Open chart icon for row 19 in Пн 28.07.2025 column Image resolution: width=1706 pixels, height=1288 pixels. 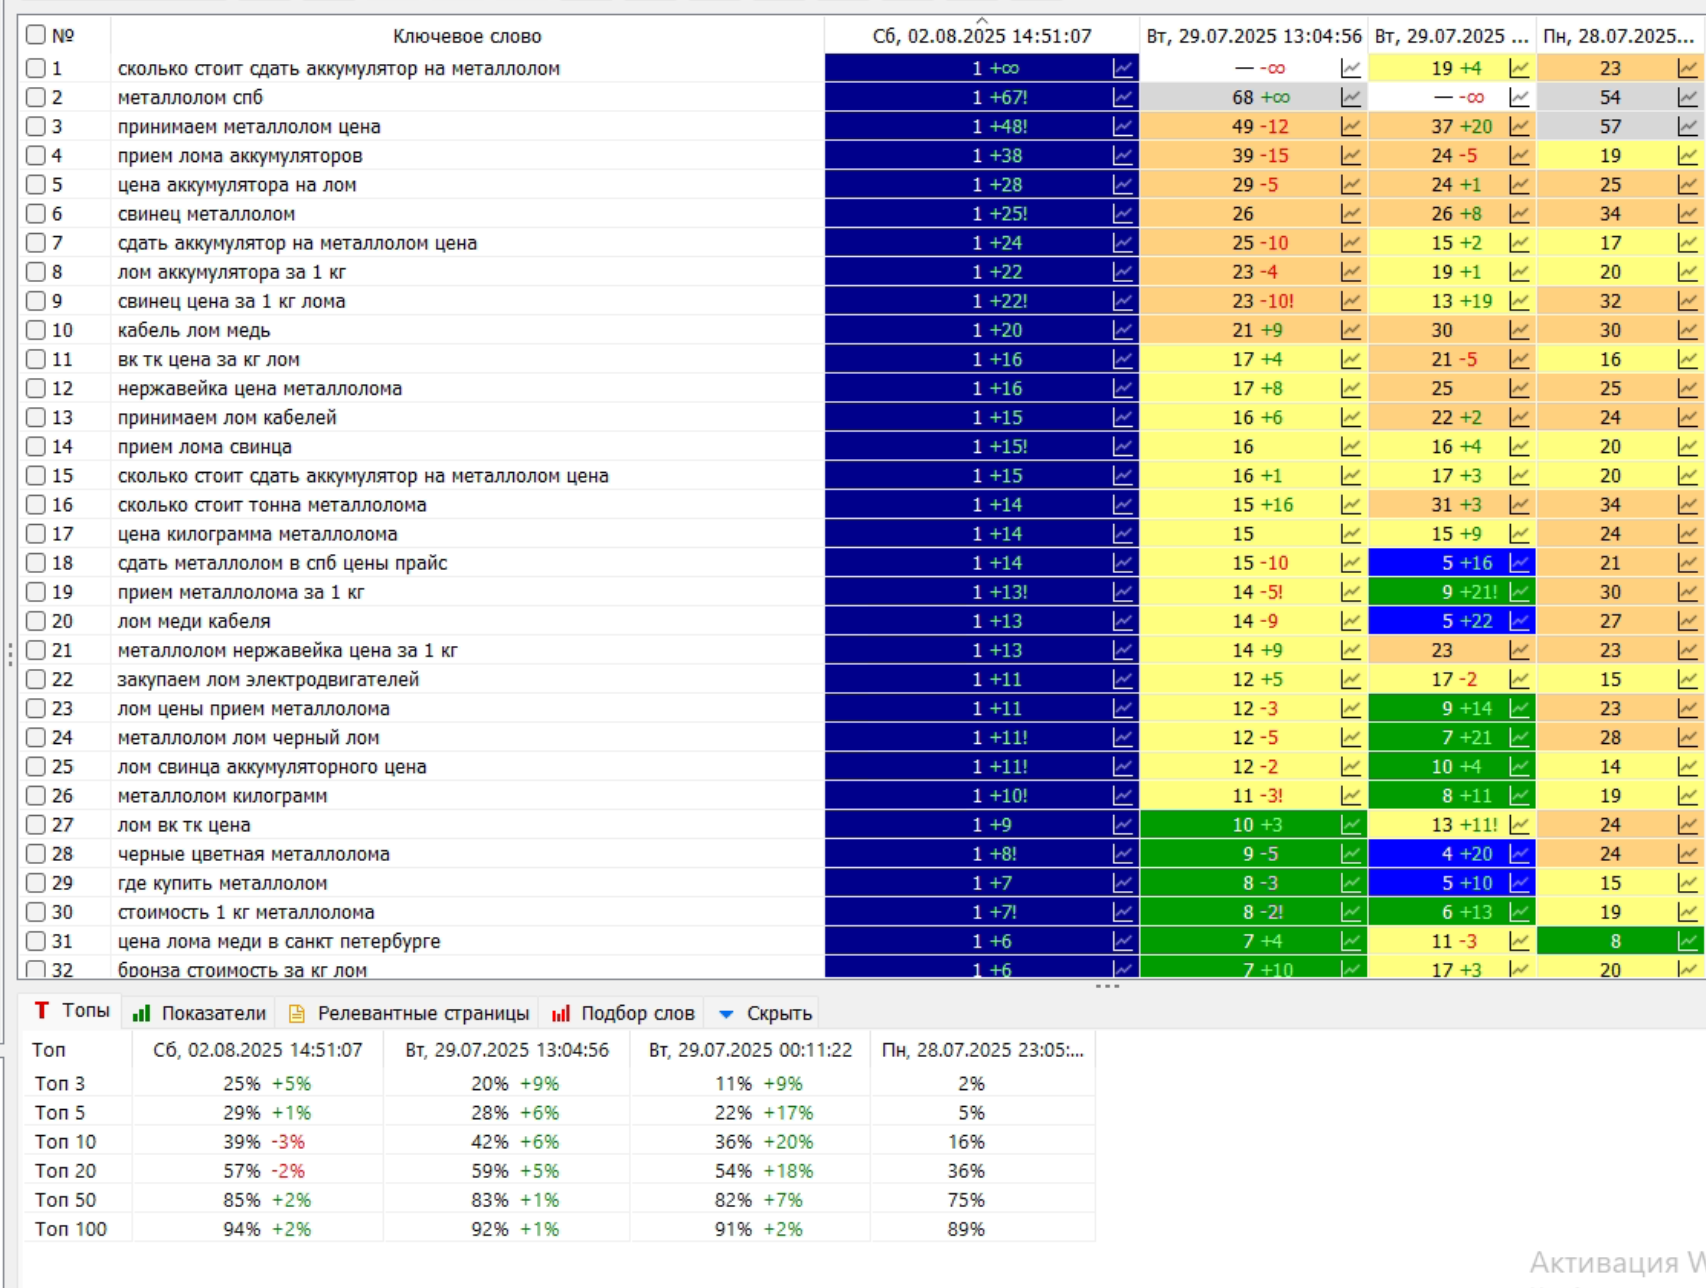[1688, 592]
